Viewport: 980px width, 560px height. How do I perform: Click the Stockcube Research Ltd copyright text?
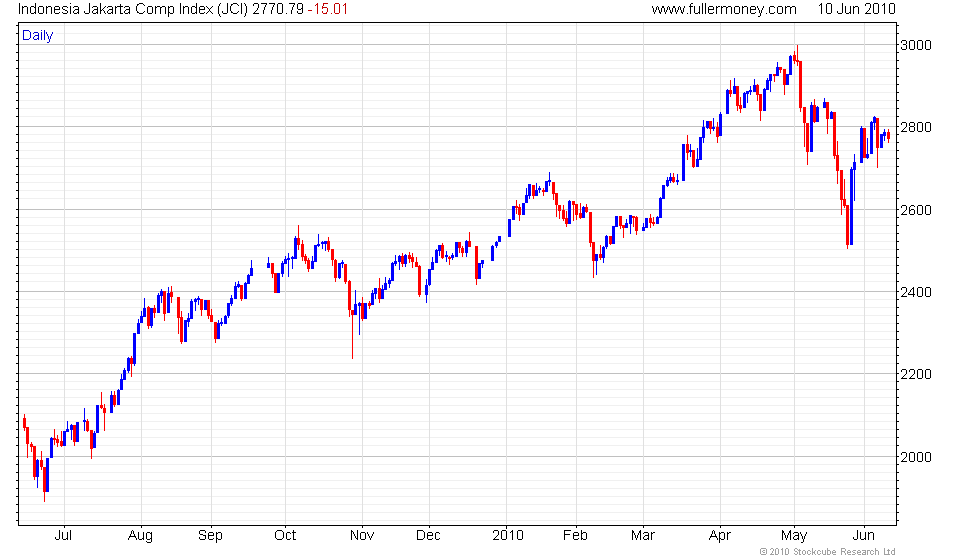coord(828,552)
